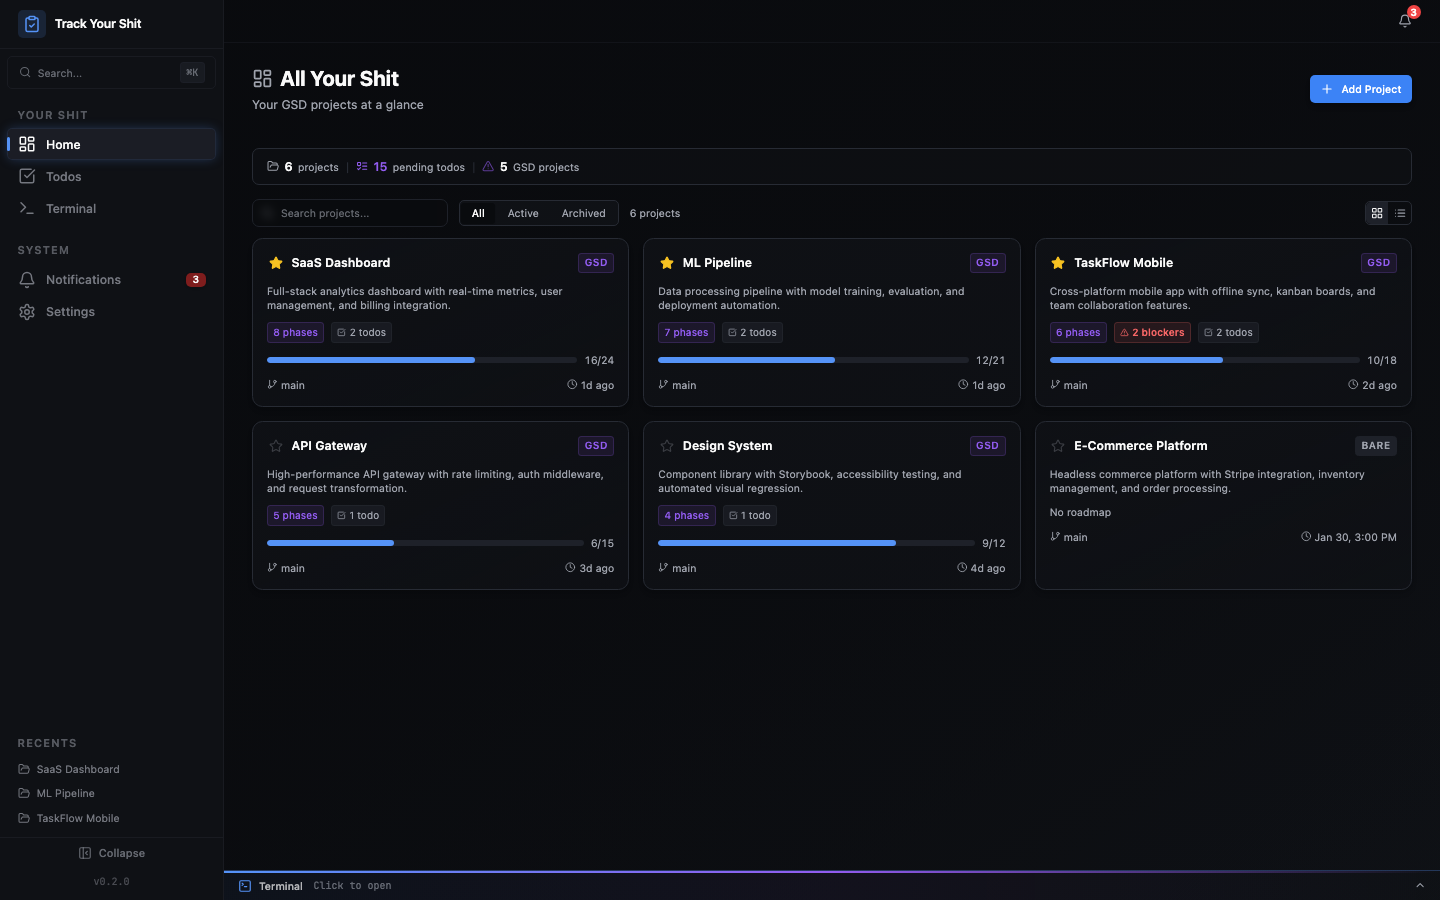Unfavorite the SaaS Dashboard project
This screenshot has height=900, width=1440.
(276, 262)
